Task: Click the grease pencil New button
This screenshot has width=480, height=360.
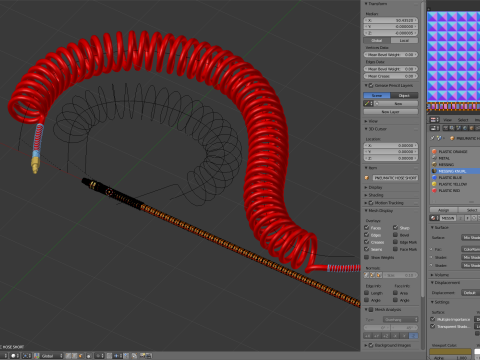Action: pyautogui.click(x=396, y=104)
